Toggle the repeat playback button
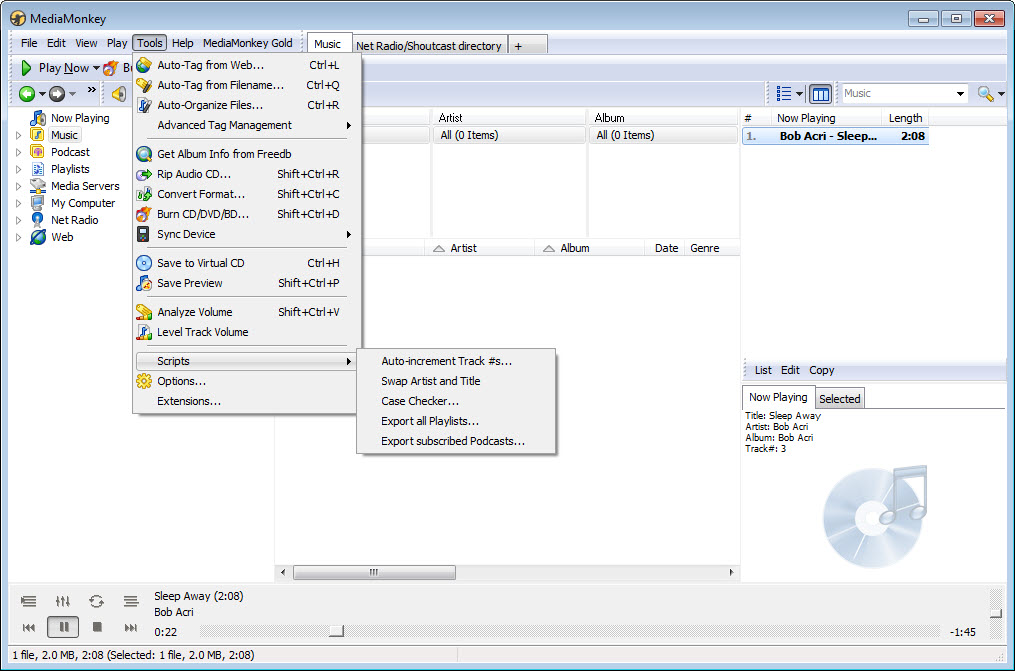The height and width of the screenshot is (671, 1015). 96,602
